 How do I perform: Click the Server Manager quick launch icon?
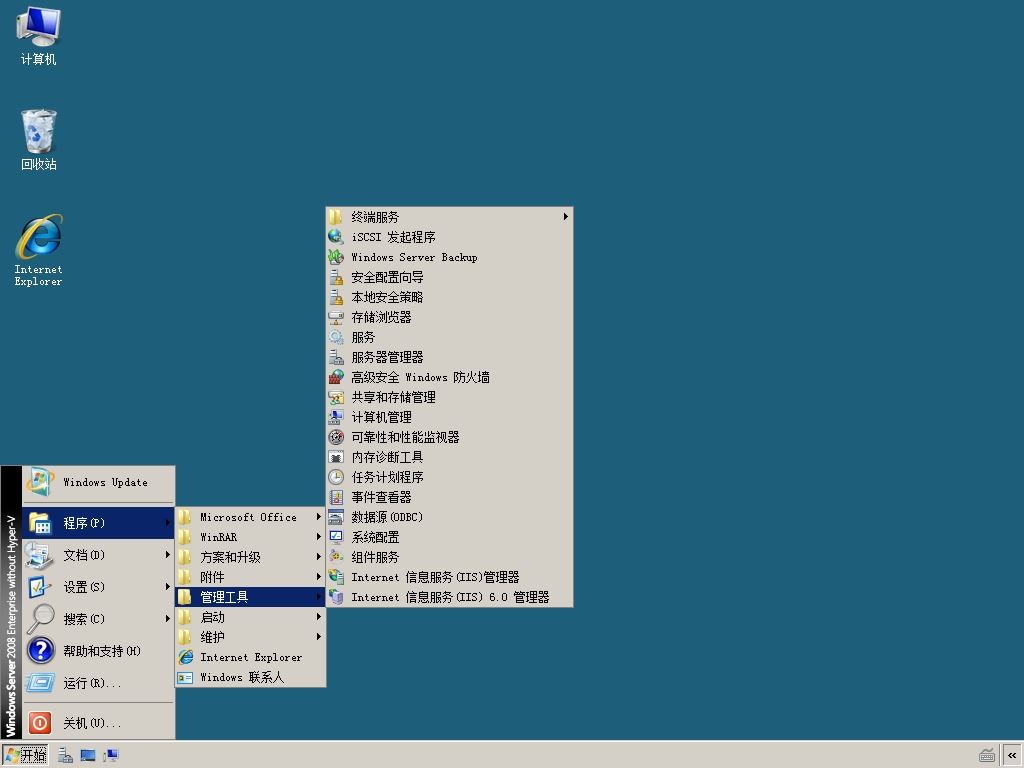pyautogui.click(x=65, y=756)
